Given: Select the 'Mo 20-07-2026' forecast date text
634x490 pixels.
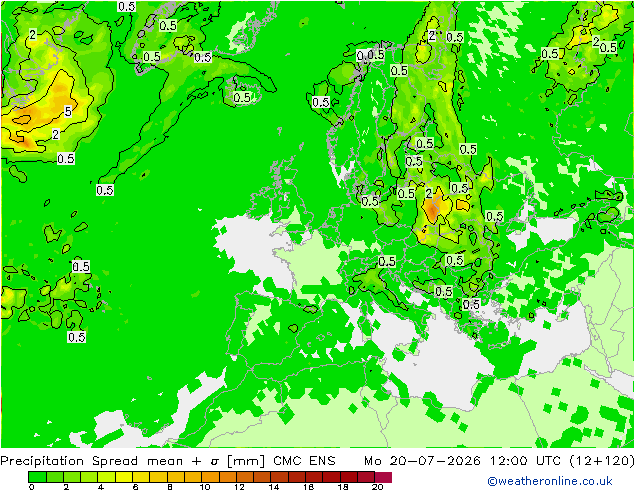Looking at the screenshot, I should (422, 461).
